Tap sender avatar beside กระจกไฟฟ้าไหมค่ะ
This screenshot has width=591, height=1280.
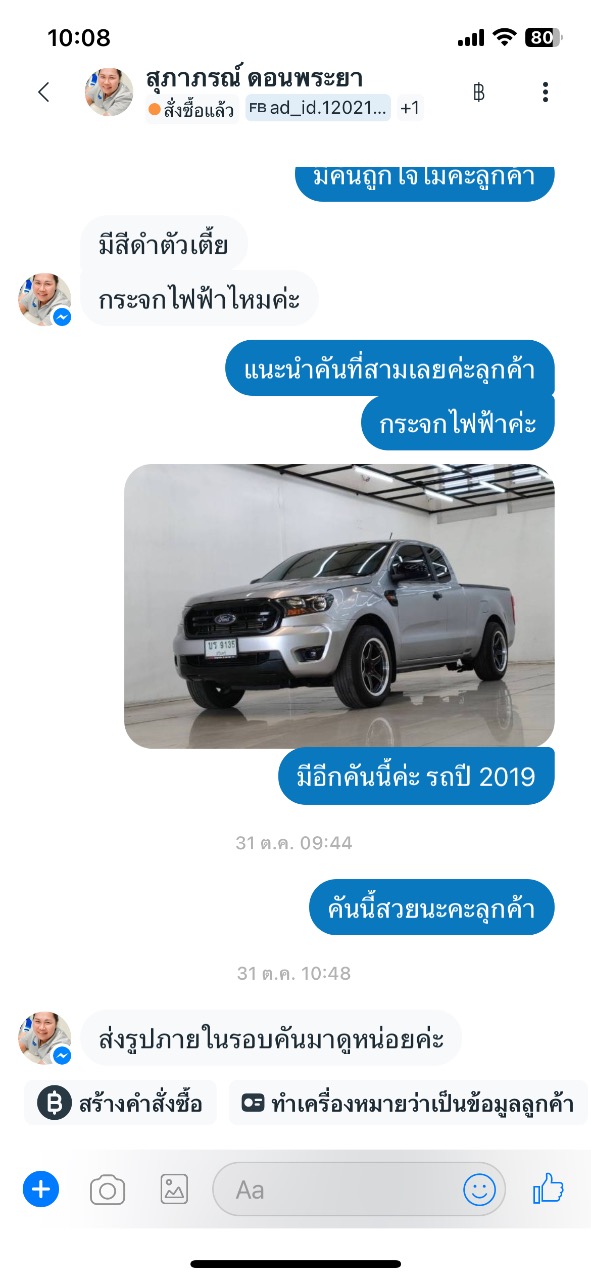click(x=45, y=300)
